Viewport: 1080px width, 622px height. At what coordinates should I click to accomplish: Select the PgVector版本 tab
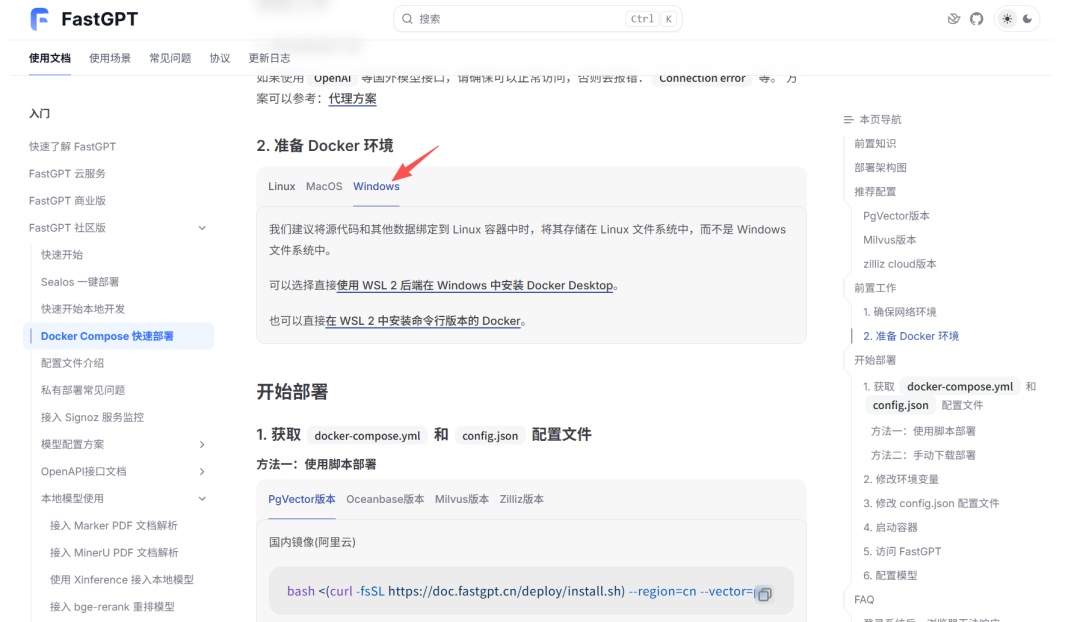point(302,499)
